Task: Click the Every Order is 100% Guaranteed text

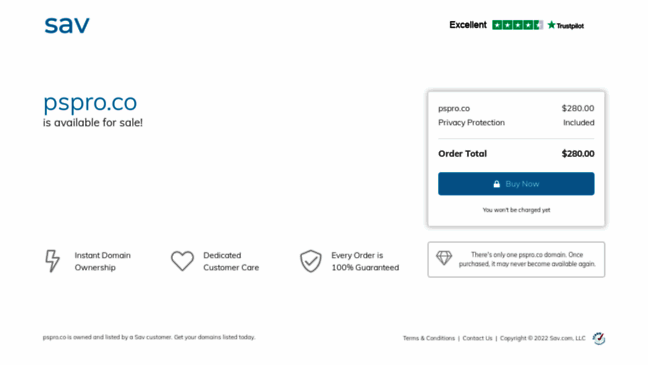Action: click(365, 261)
